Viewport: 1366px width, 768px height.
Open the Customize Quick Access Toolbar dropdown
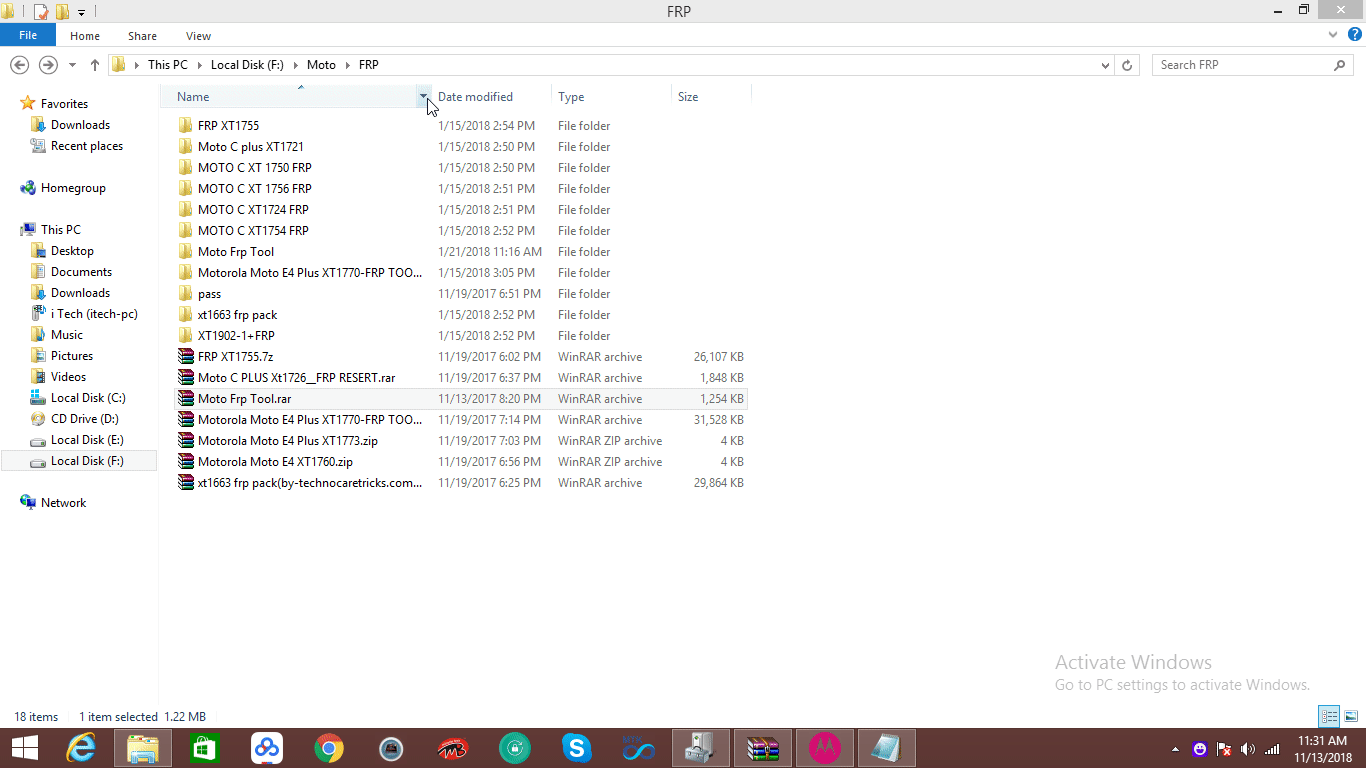point(82,12)
